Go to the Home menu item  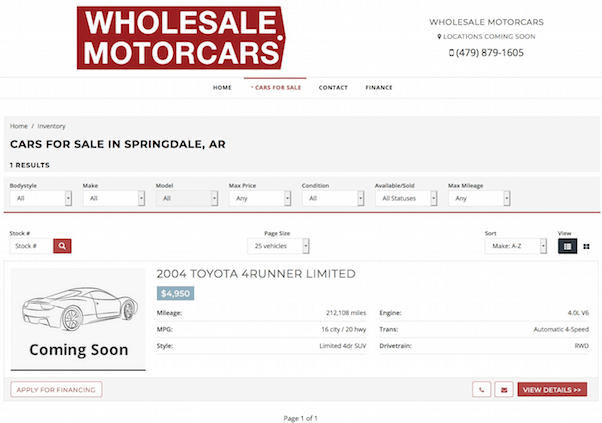tap(222, 88)
